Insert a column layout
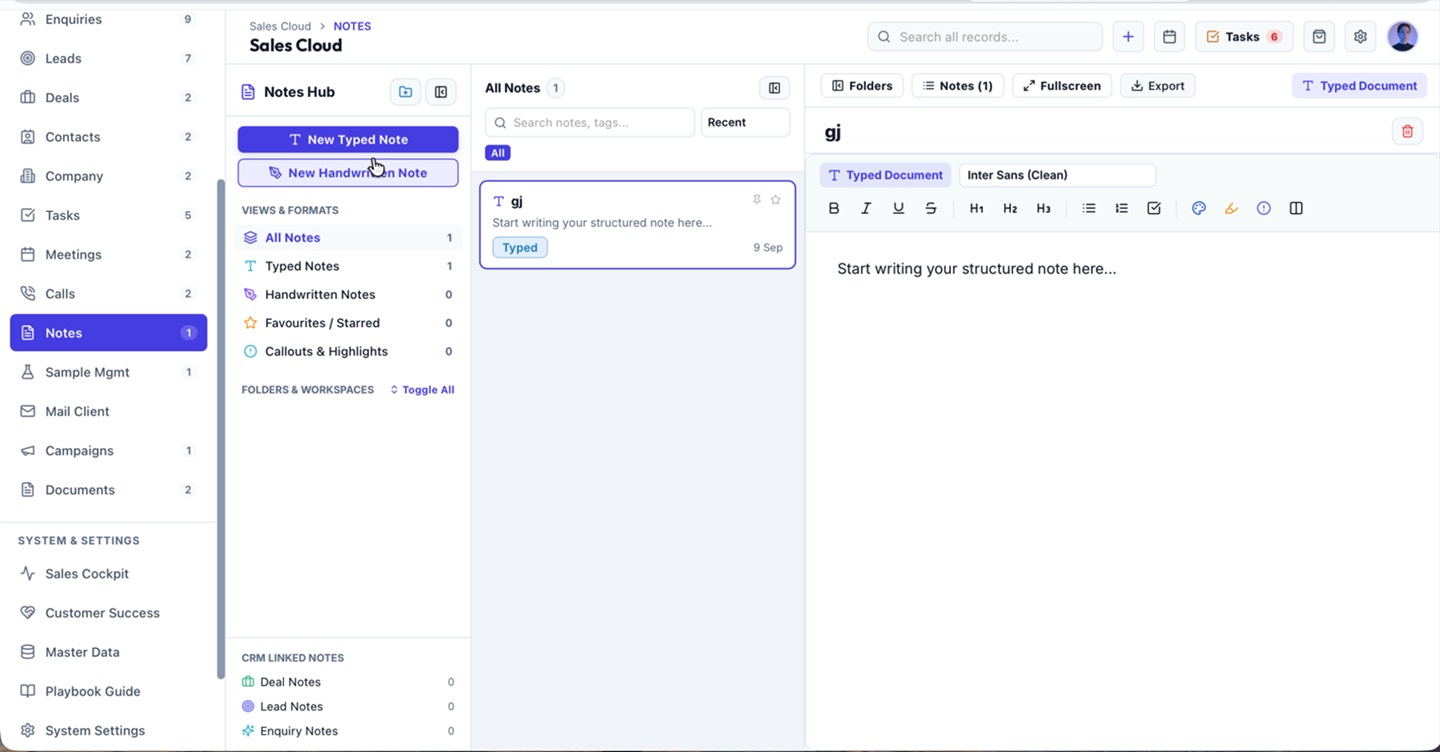 1296,208
